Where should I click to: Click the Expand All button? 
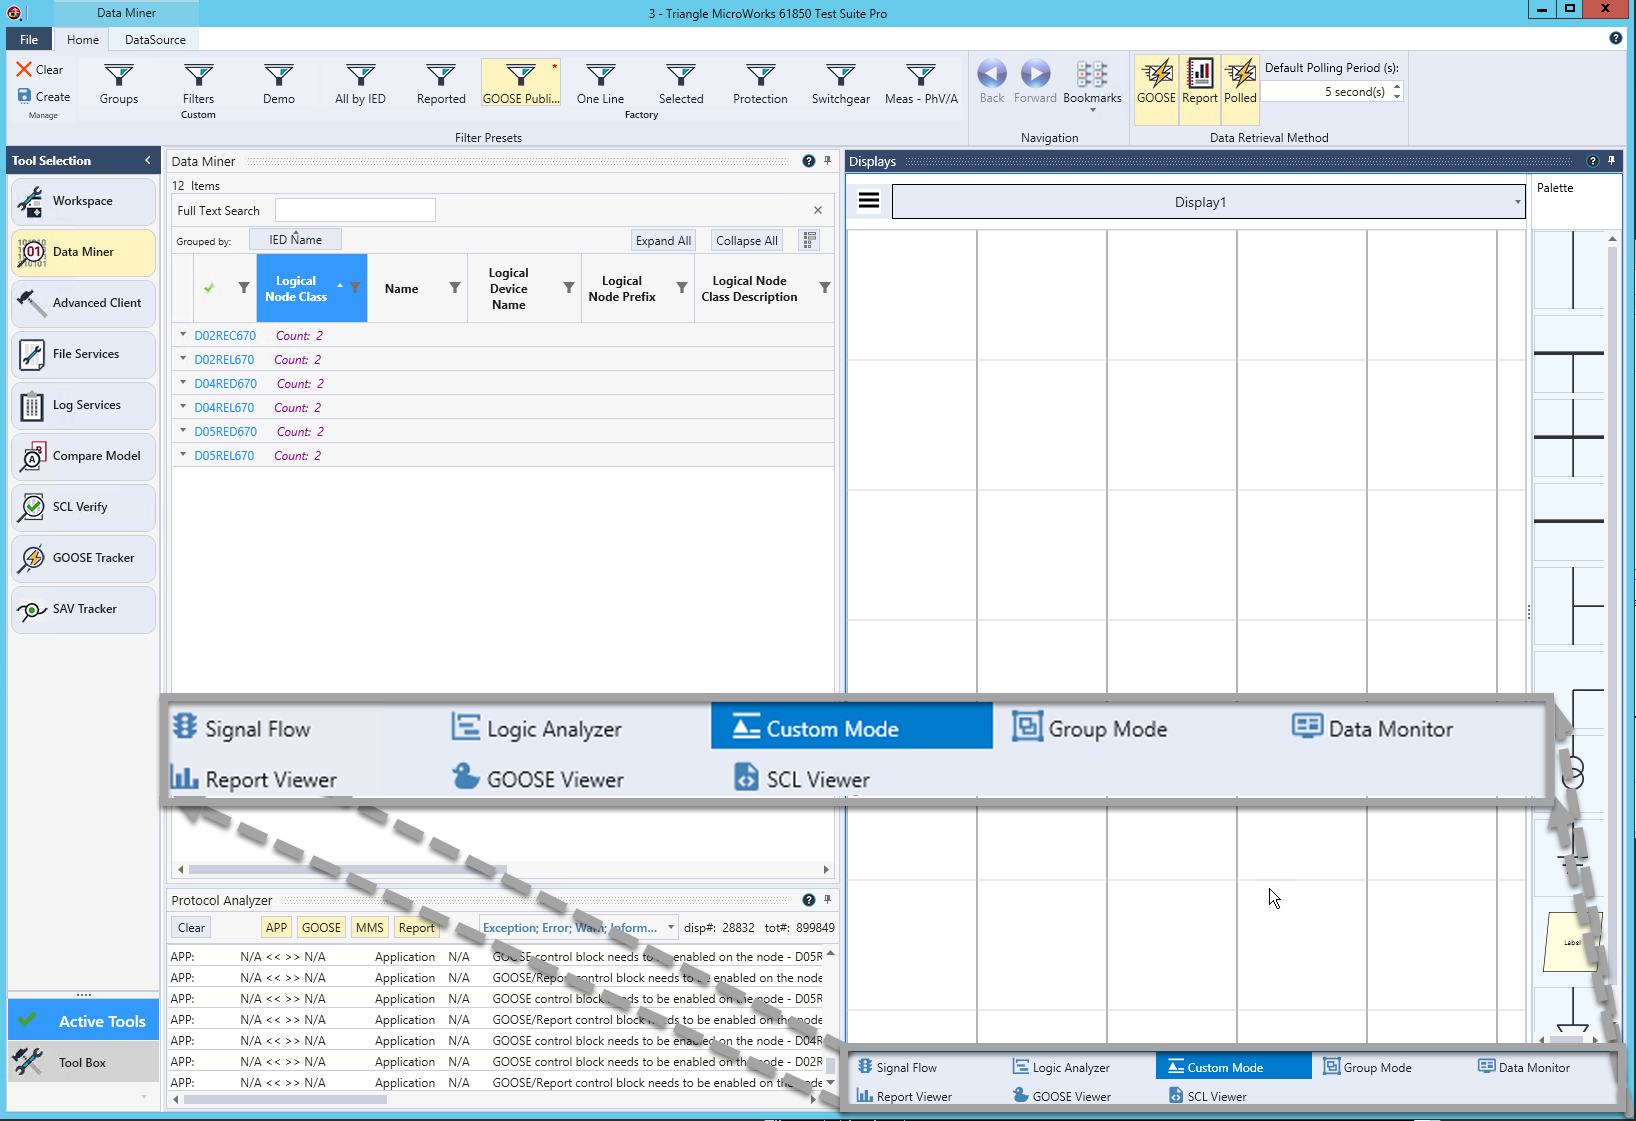tap(663, 241)
